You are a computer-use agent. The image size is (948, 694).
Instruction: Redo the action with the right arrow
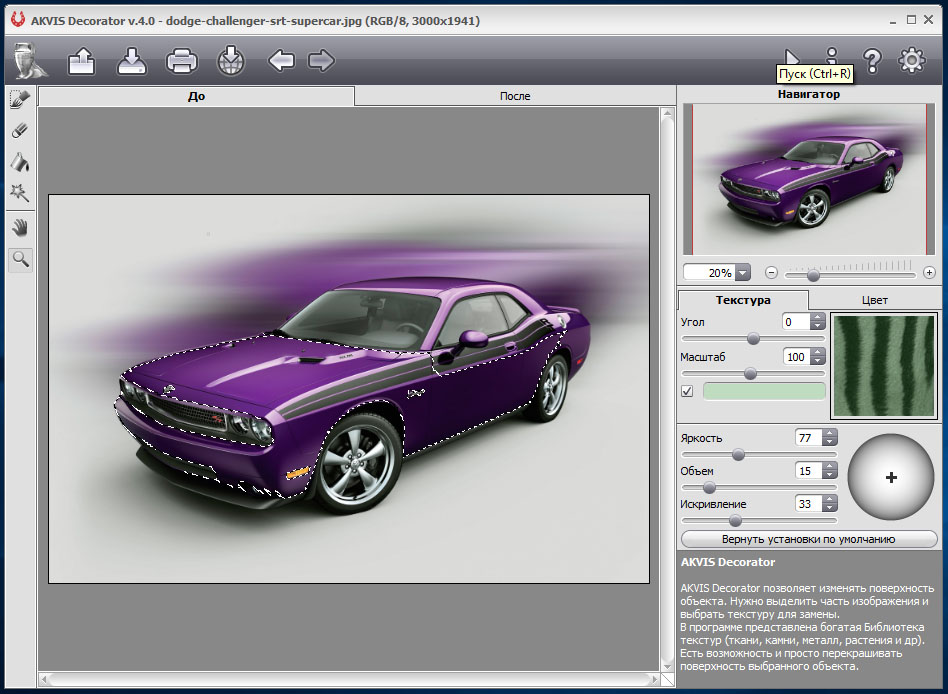point(321,60)
